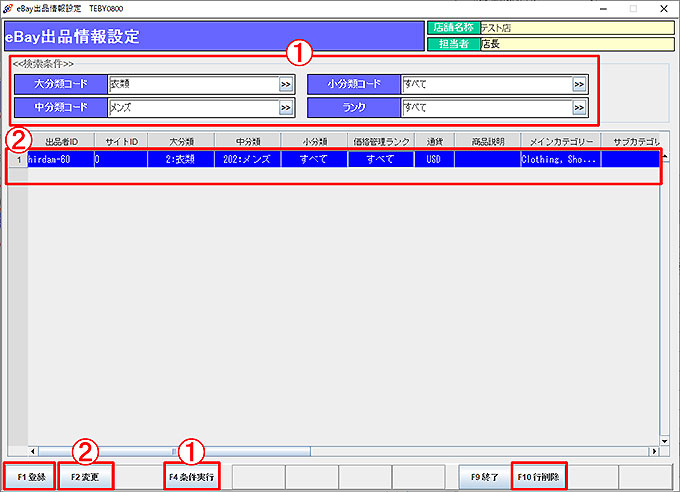Viewport: 680px width, 492px height.
Task: Click the 大分類コード text field
Action: (x=192, y=85)
